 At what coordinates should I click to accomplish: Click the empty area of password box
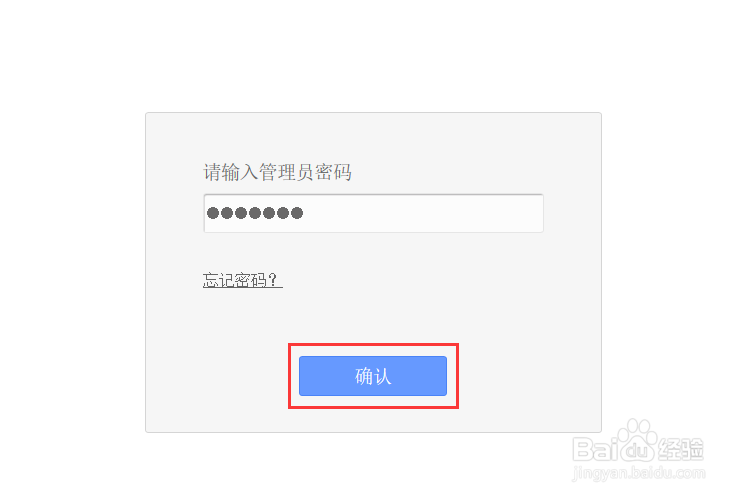click(x=424, y=213)
